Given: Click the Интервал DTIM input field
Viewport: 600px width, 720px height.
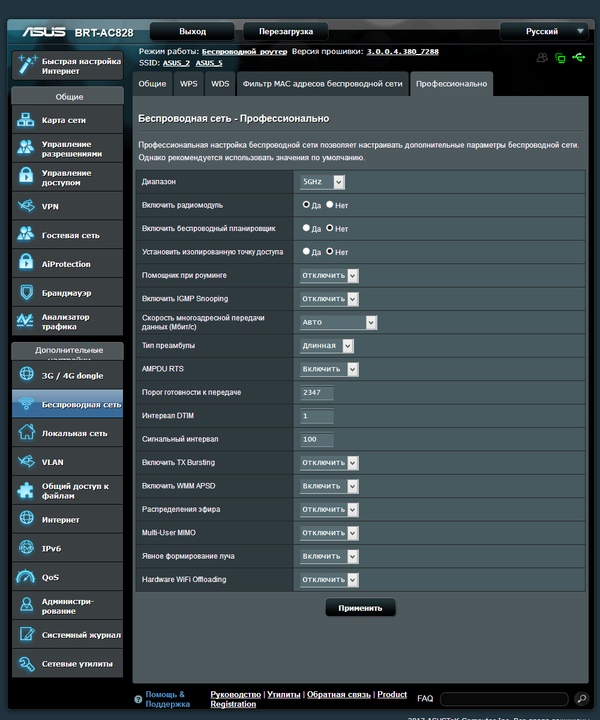Looking at the screenshot, I should pos(317,416).
